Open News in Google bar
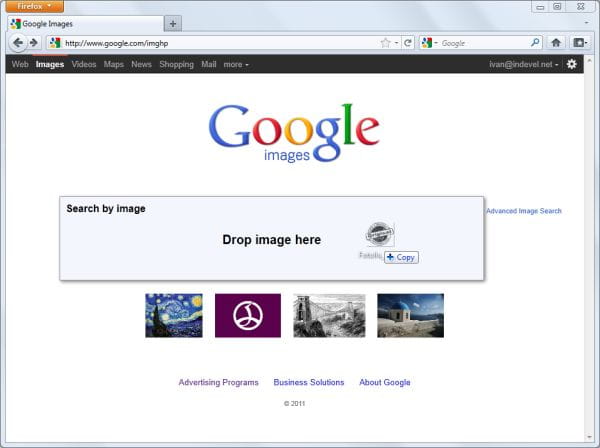This screenshot has height=448, width=600. tap(141, 65)
